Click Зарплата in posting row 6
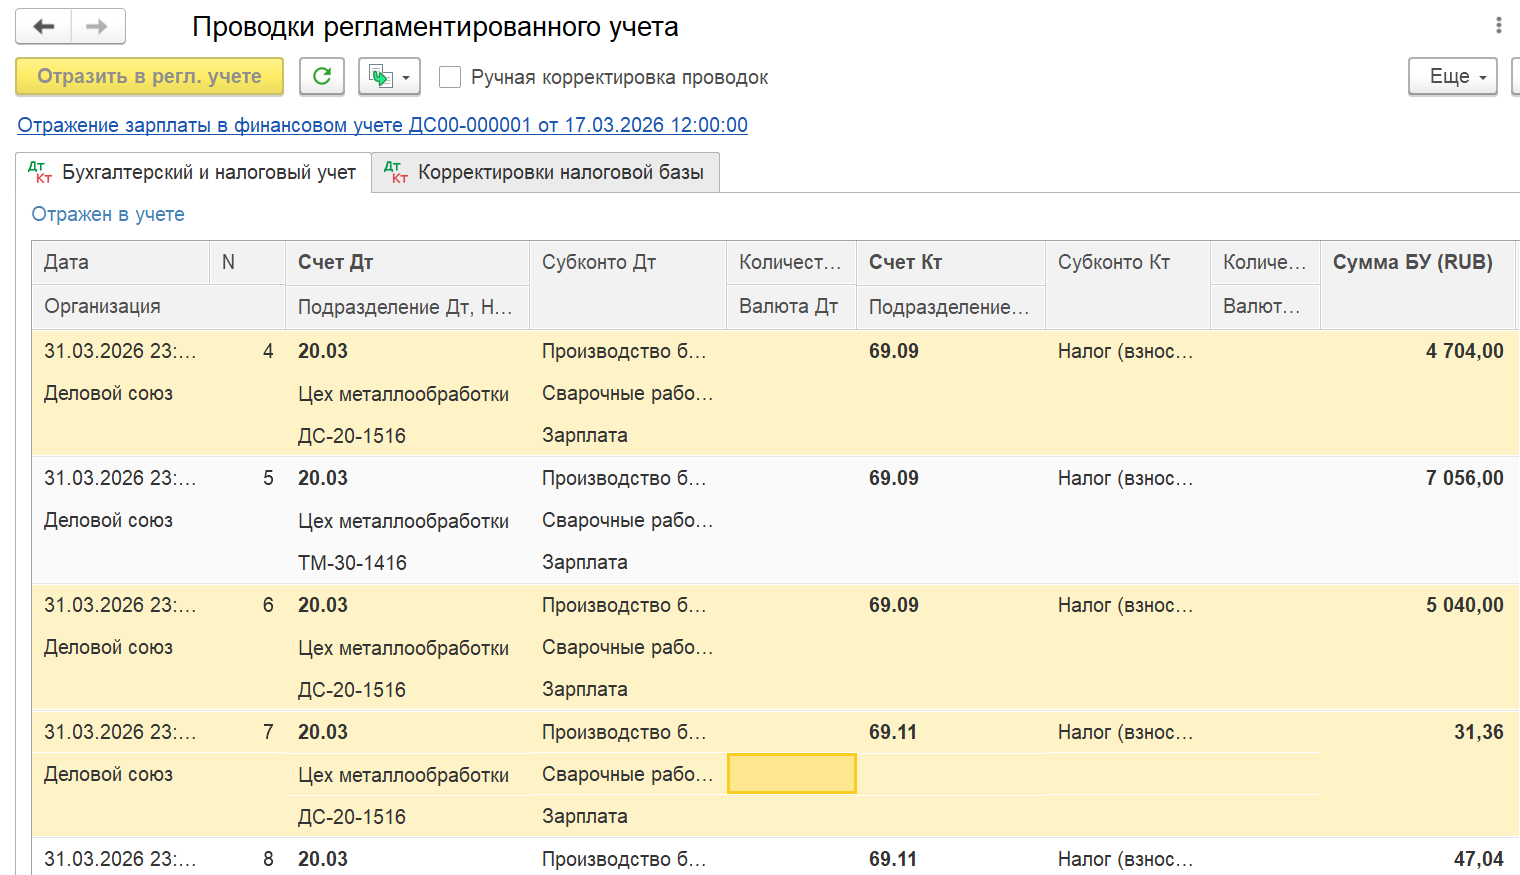1520x875 pixels. tap(585, 689)
